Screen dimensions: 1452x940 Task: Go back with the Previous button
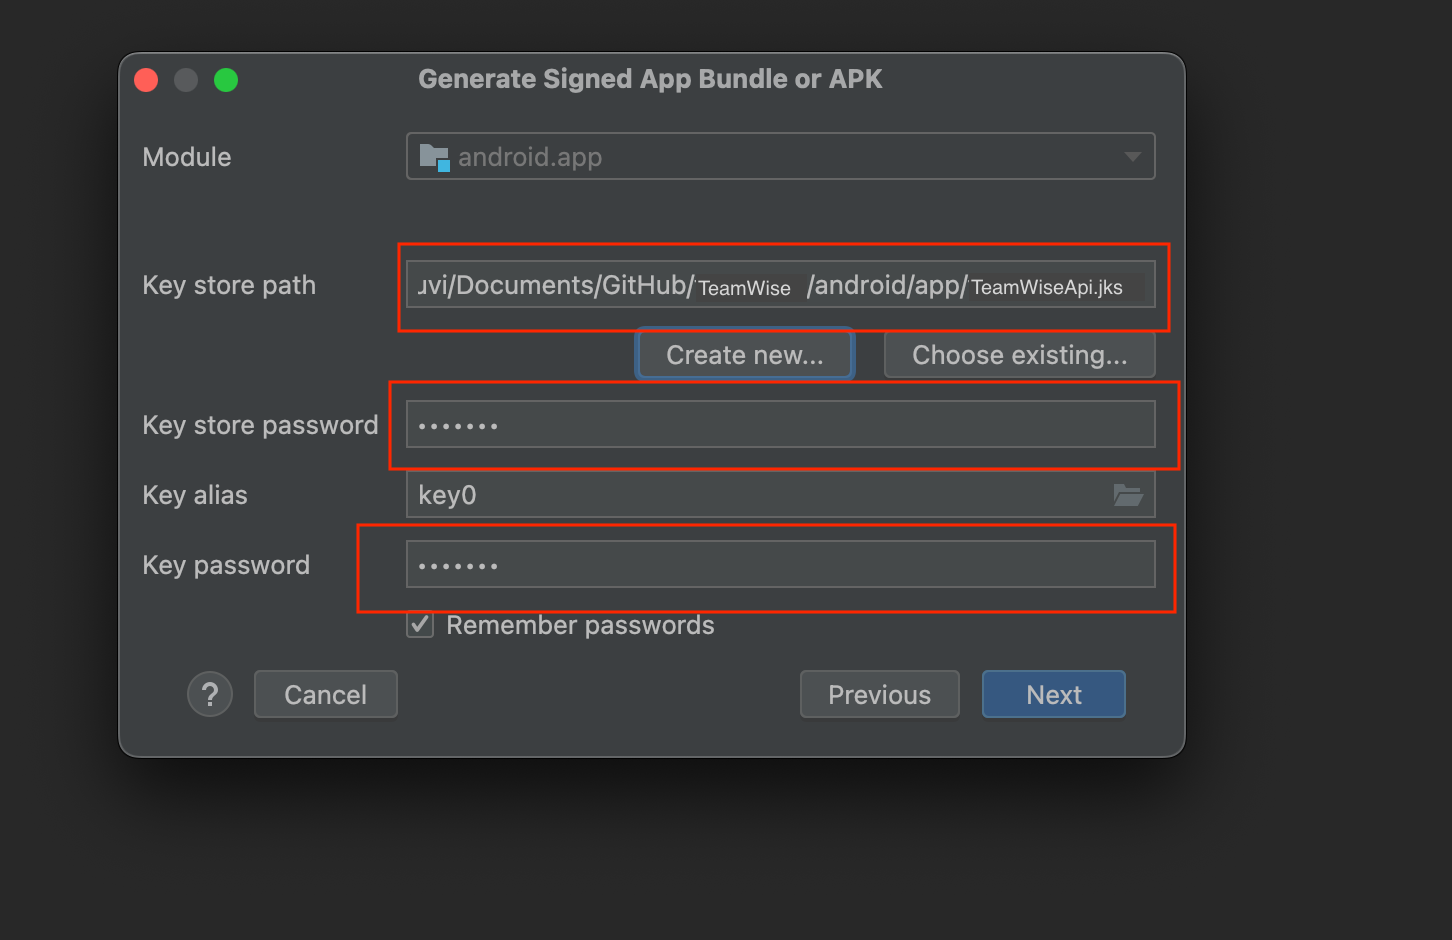coord(880,694)
